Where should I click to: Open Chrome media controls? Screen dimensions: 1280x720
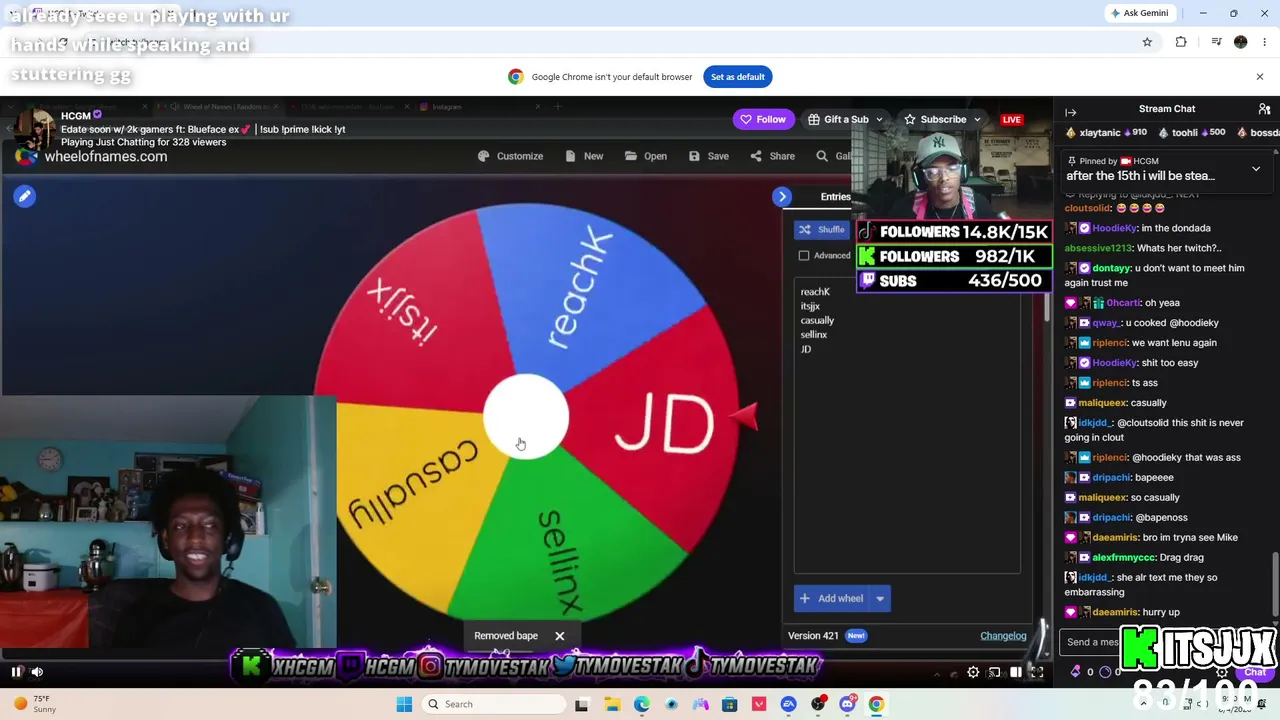click(1216, 42)
